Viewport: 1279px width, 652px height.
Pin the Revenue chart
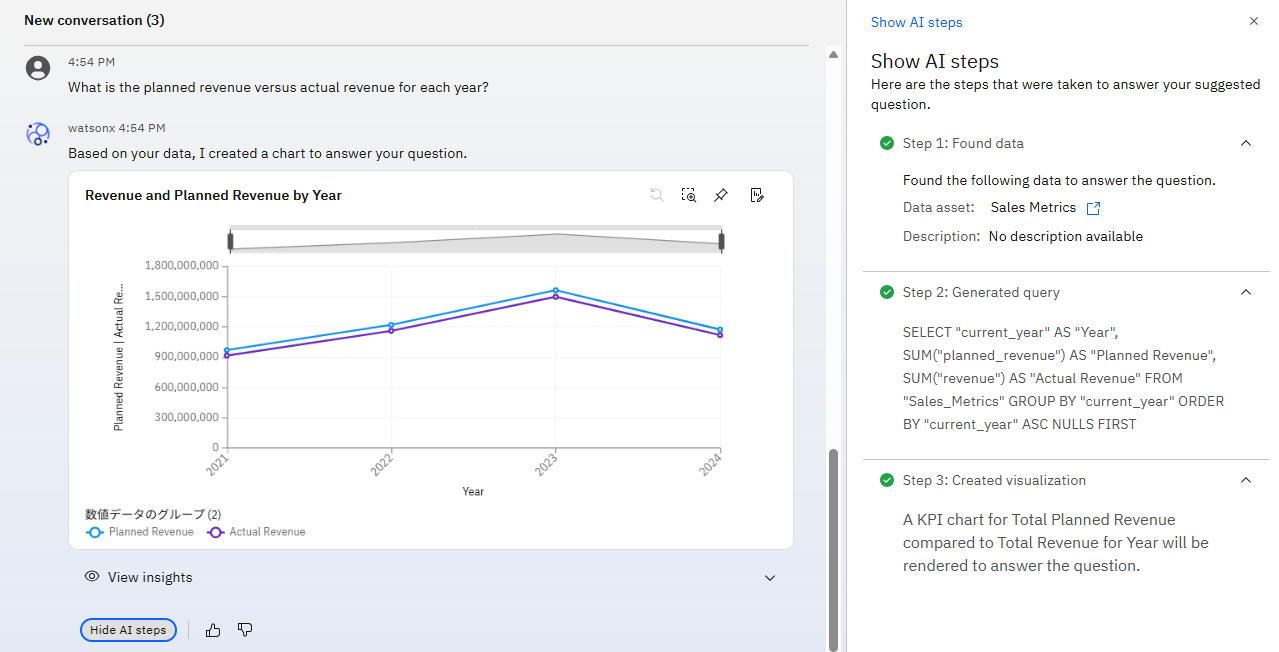click(x=721, y=195)
